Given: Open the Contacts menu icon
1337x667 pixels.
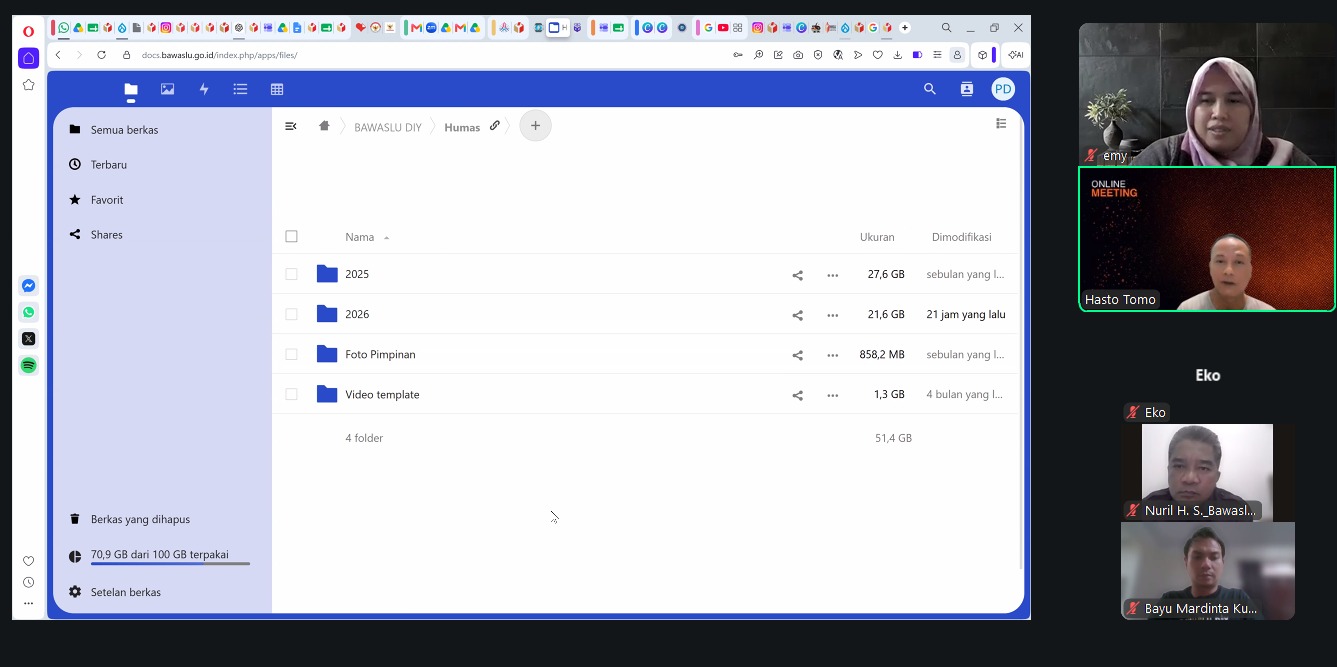Looking at the screenshot, I should pyautogui.click(x=967, y=89).
